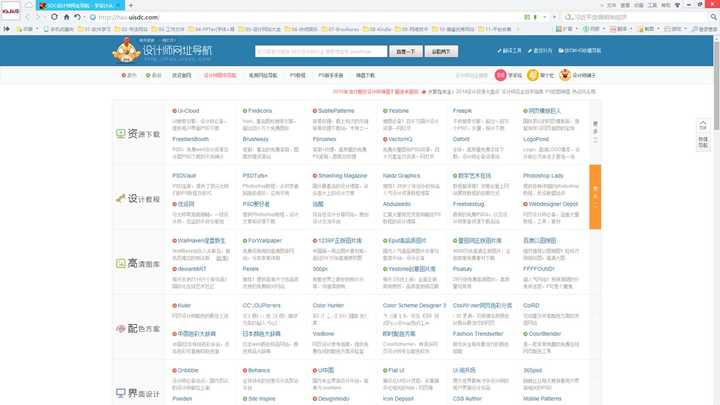Open the ForWallpaper link

coord(264,241)
